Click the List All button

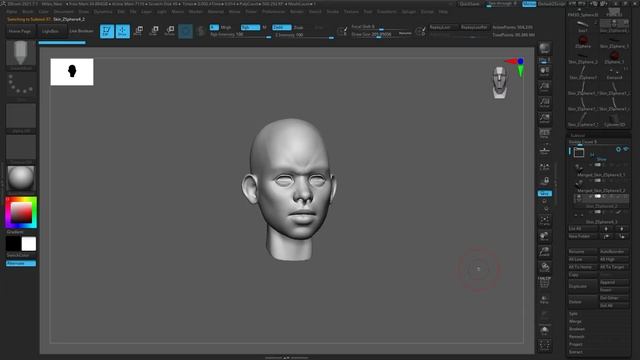582,229
